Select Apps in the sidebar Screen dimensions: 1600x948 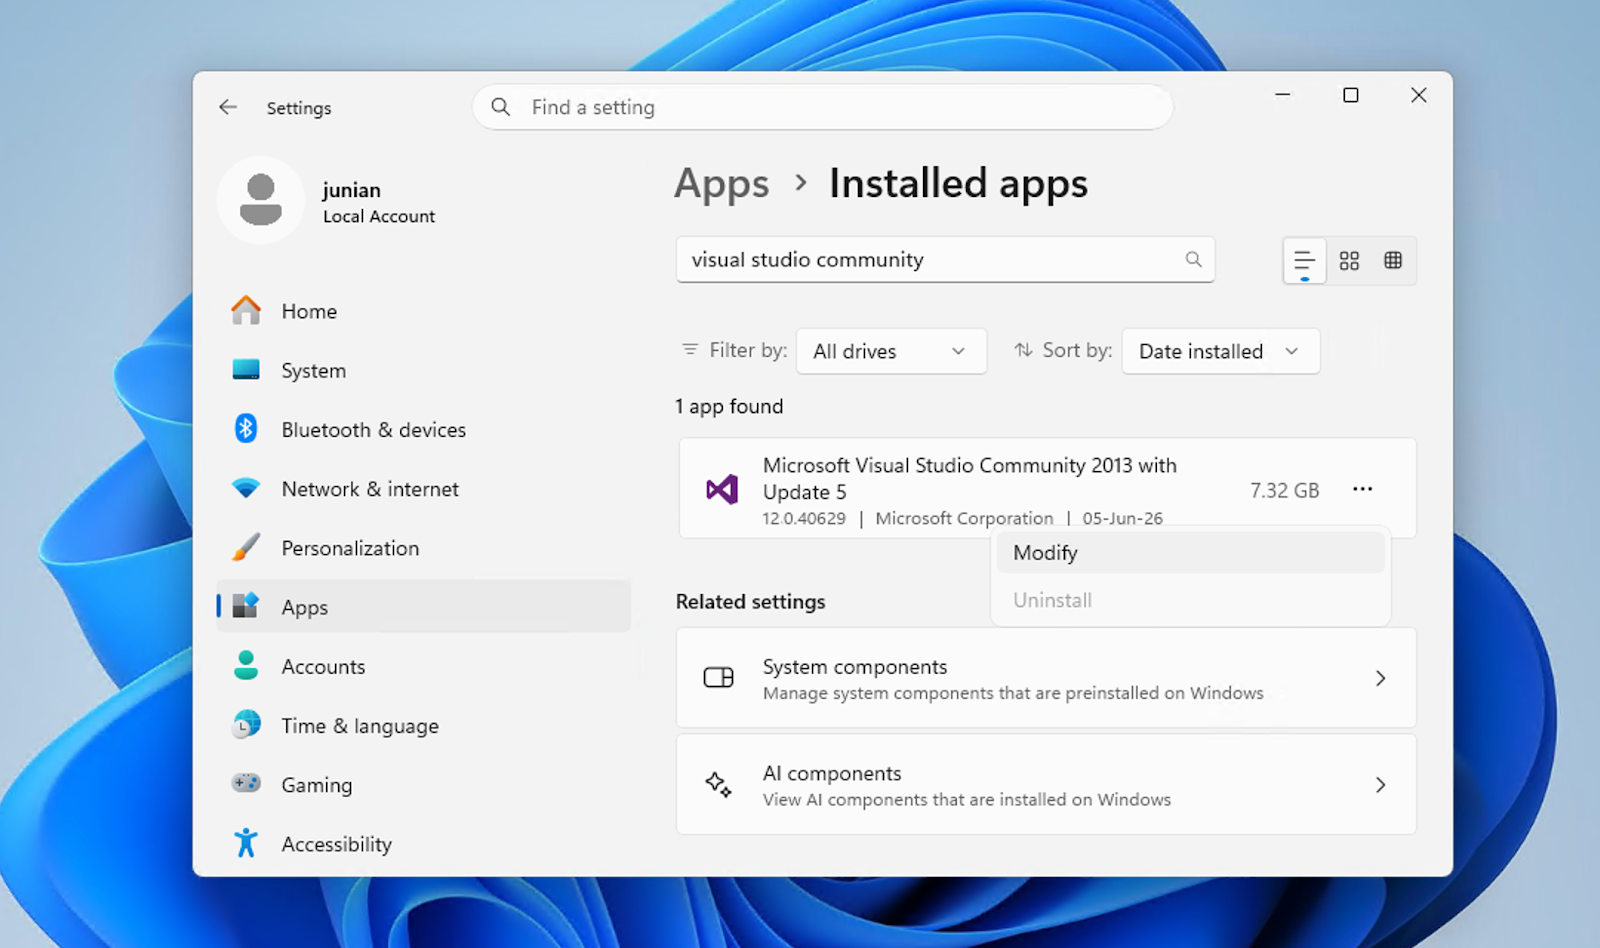[424, 607]
